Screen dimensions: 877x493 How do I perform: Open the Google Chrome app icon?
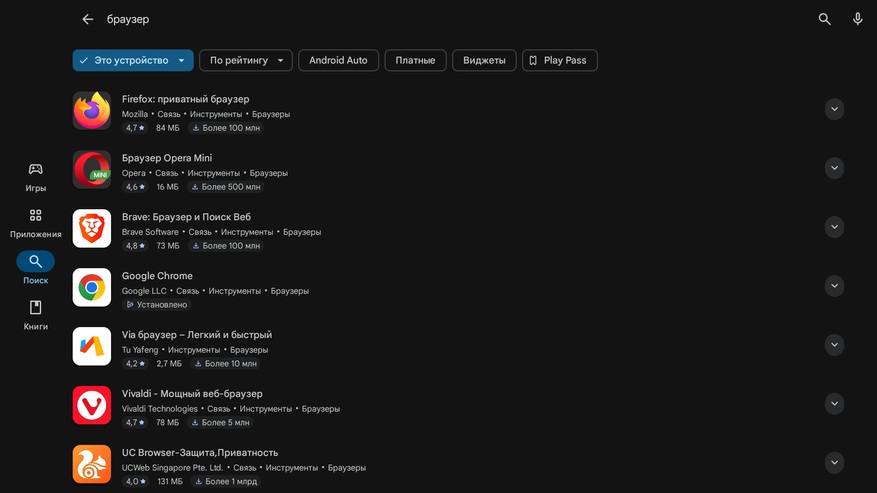point(92,287)
